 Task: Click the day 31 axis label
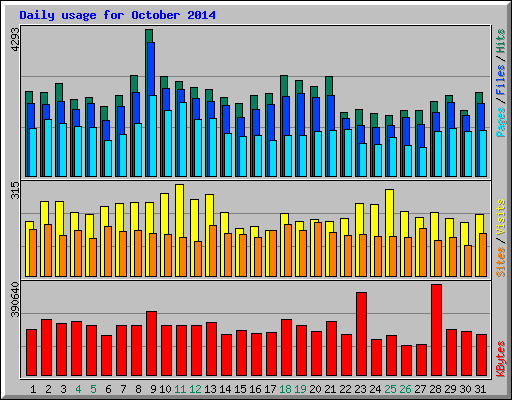480,389
